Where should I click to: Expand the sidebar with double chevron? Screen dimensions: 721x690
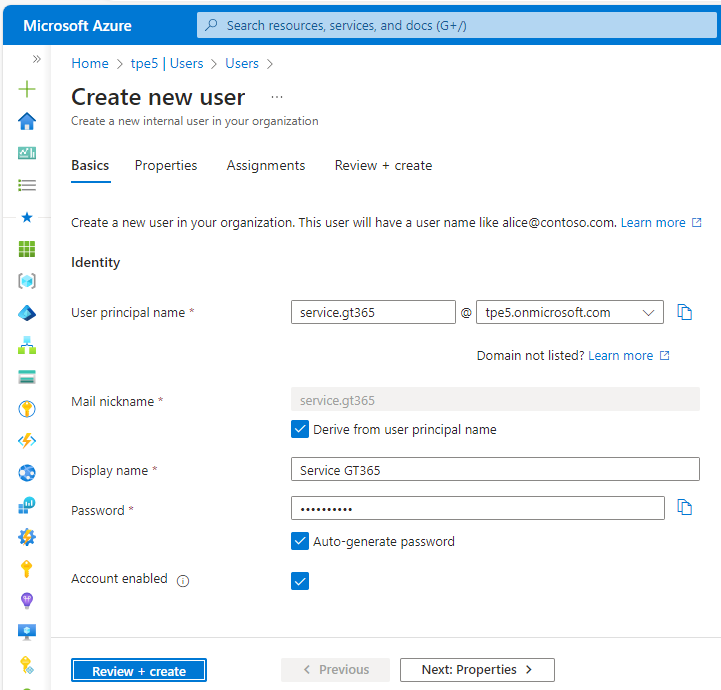tap(37, 59)
